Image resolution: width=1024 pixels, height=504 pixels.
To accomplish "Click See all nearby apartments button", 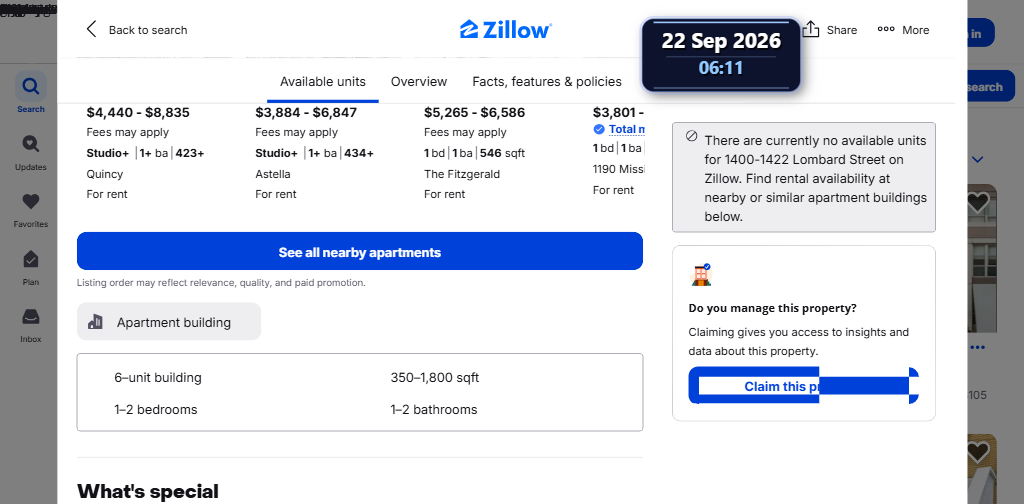I will [360, 251].
